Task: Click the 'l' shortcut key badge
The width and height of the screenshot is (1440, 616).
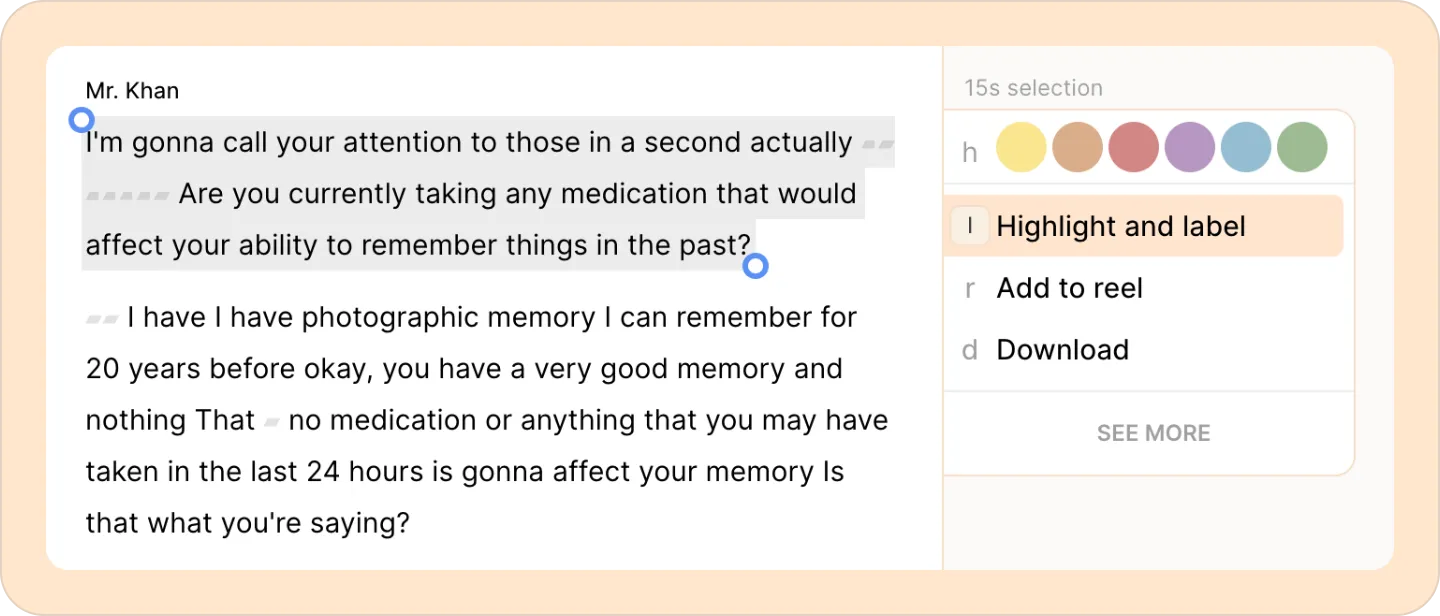Action: (970, 227)
